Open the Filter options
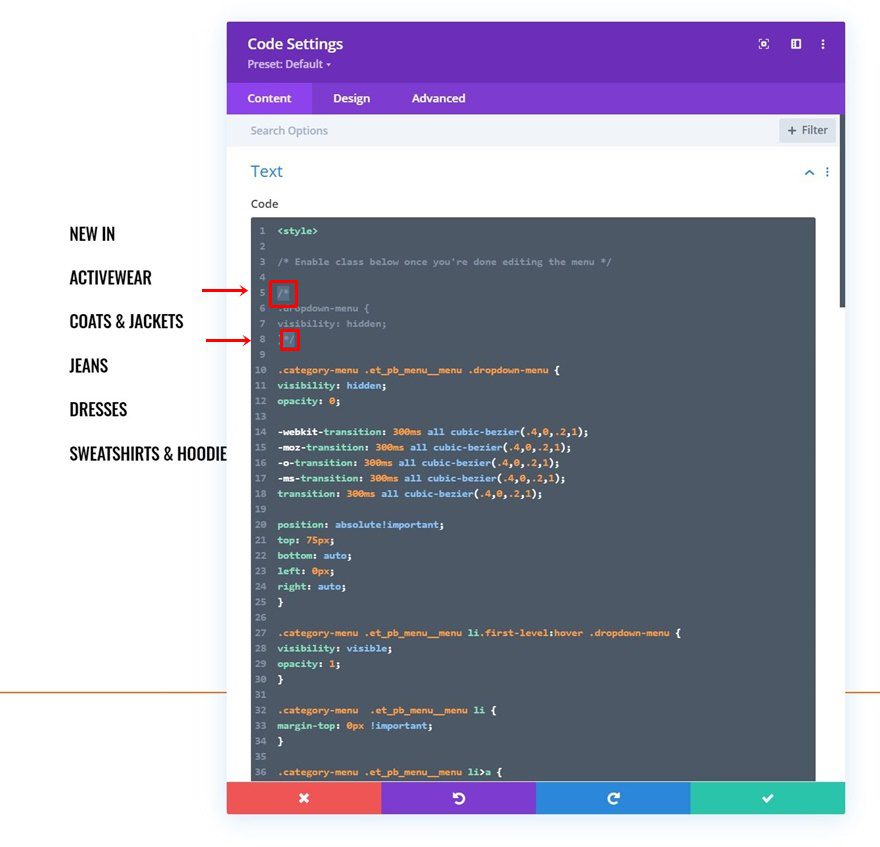The image size is (880, 847). click(807, 130)
